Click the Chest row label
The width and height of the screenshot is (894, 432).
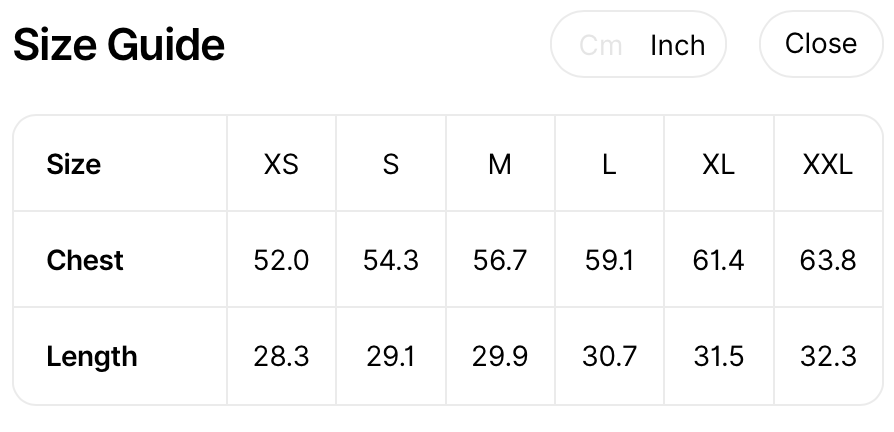pyautogui.click(x=85, y=260)
